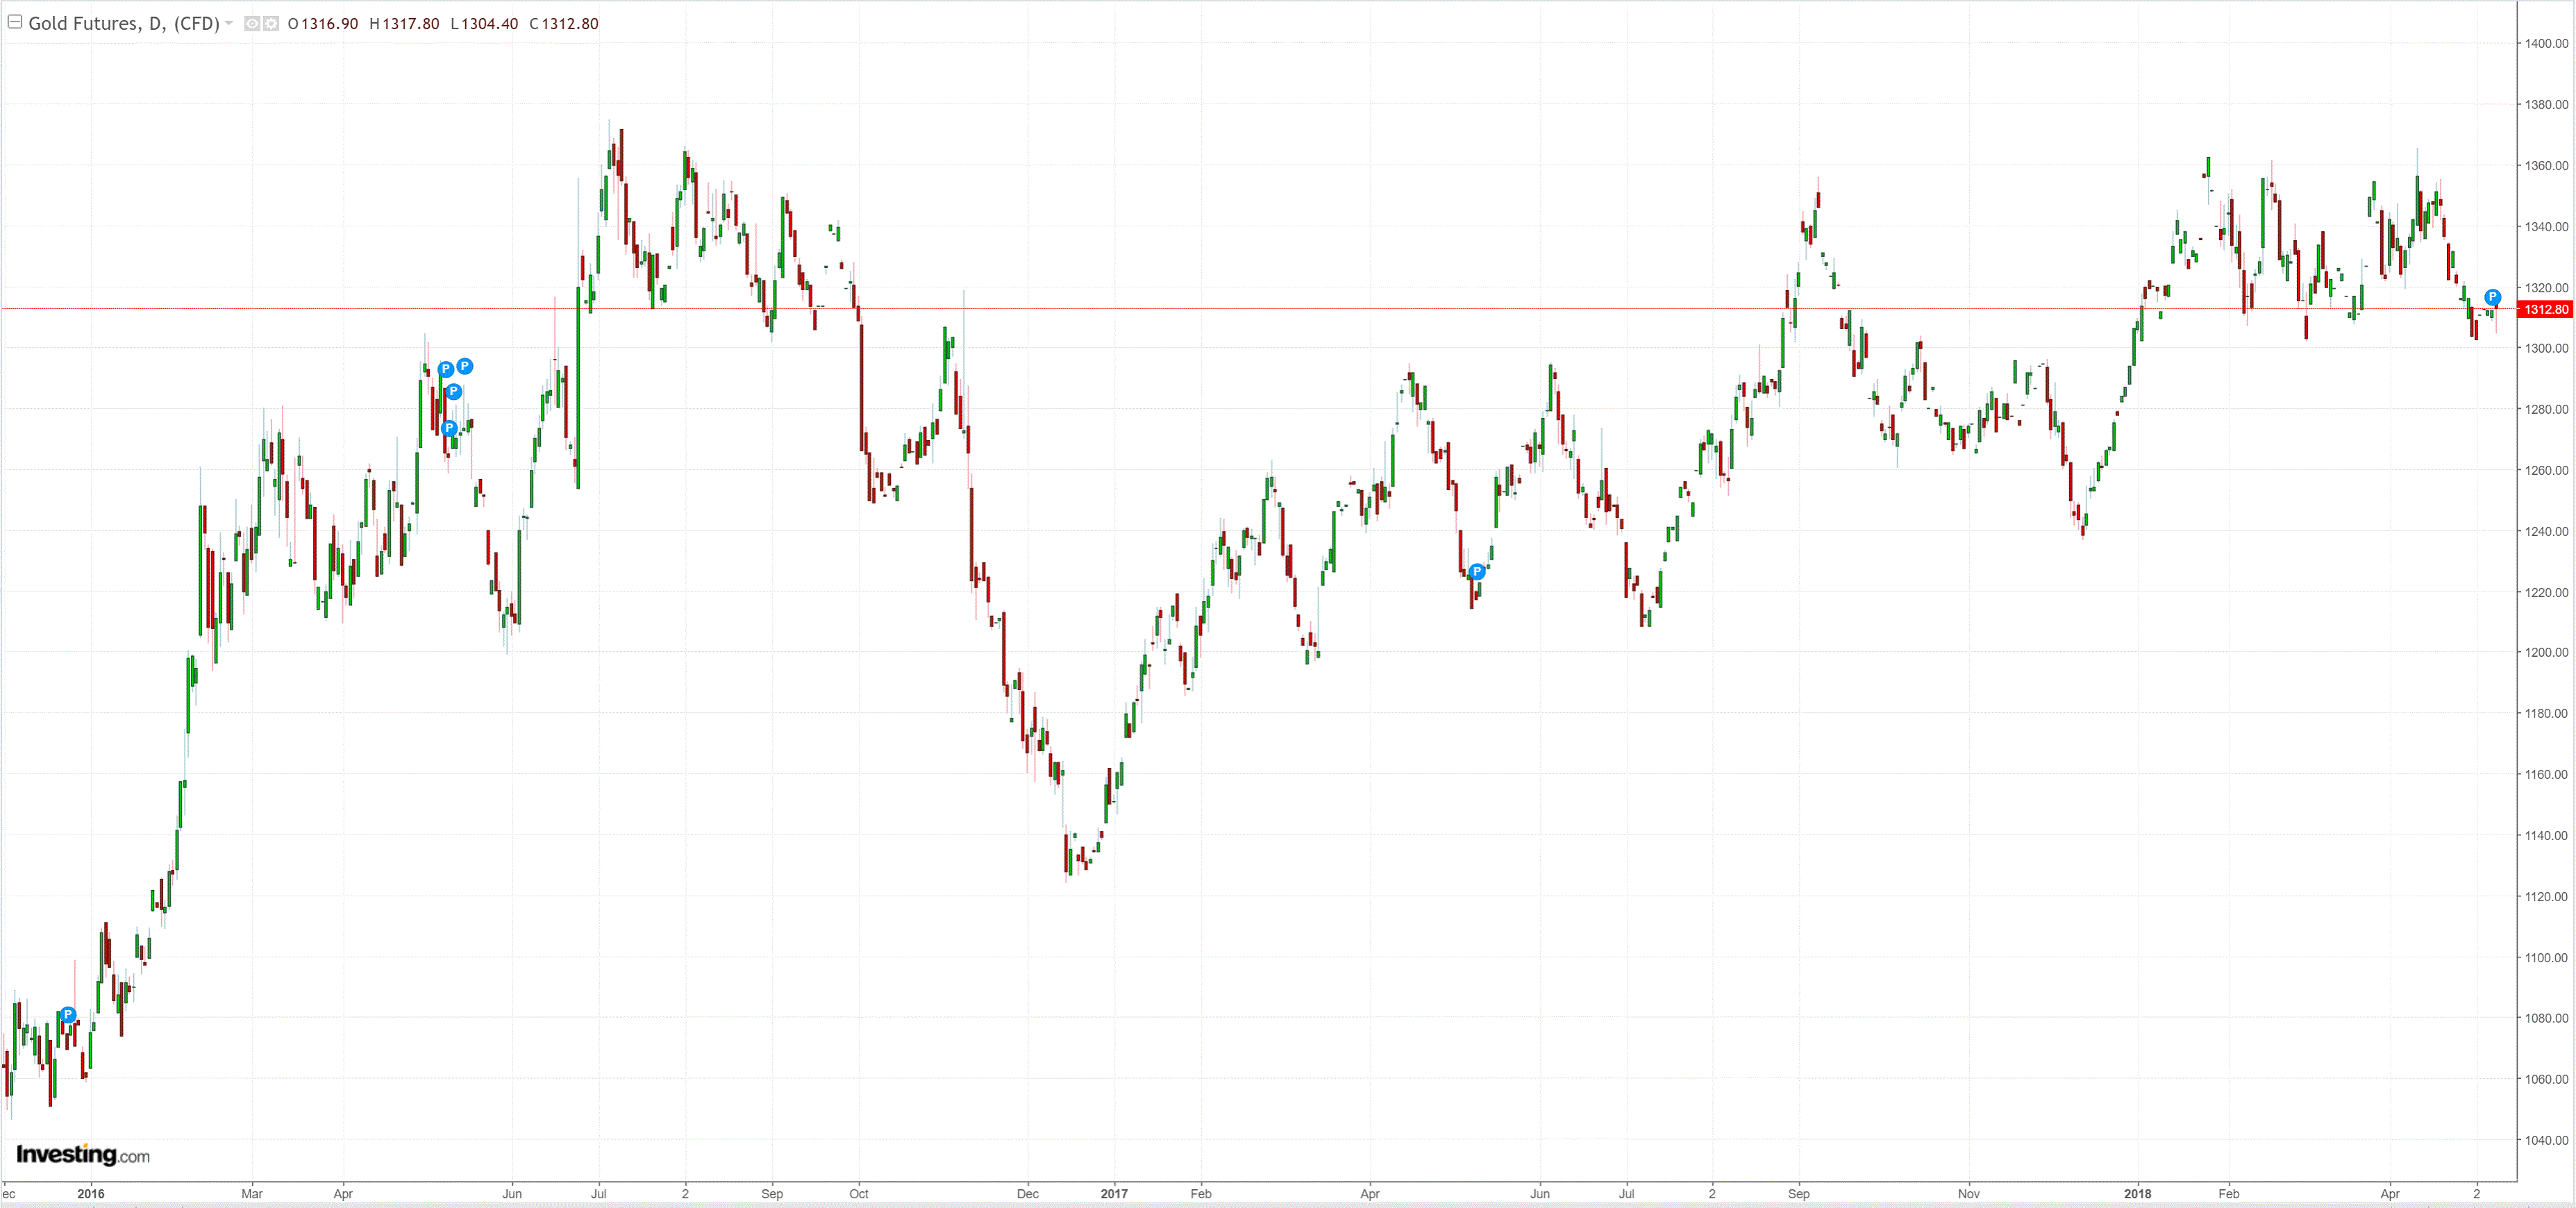Open the gear settings icon beside the title

[271, 24]
